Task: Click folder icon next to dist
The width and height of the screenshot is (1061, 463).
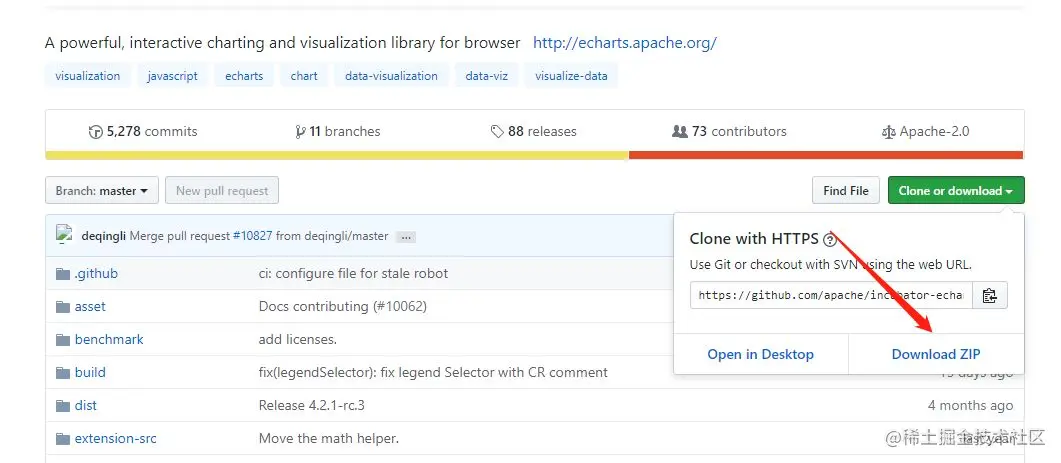Action: coord(63,406)
